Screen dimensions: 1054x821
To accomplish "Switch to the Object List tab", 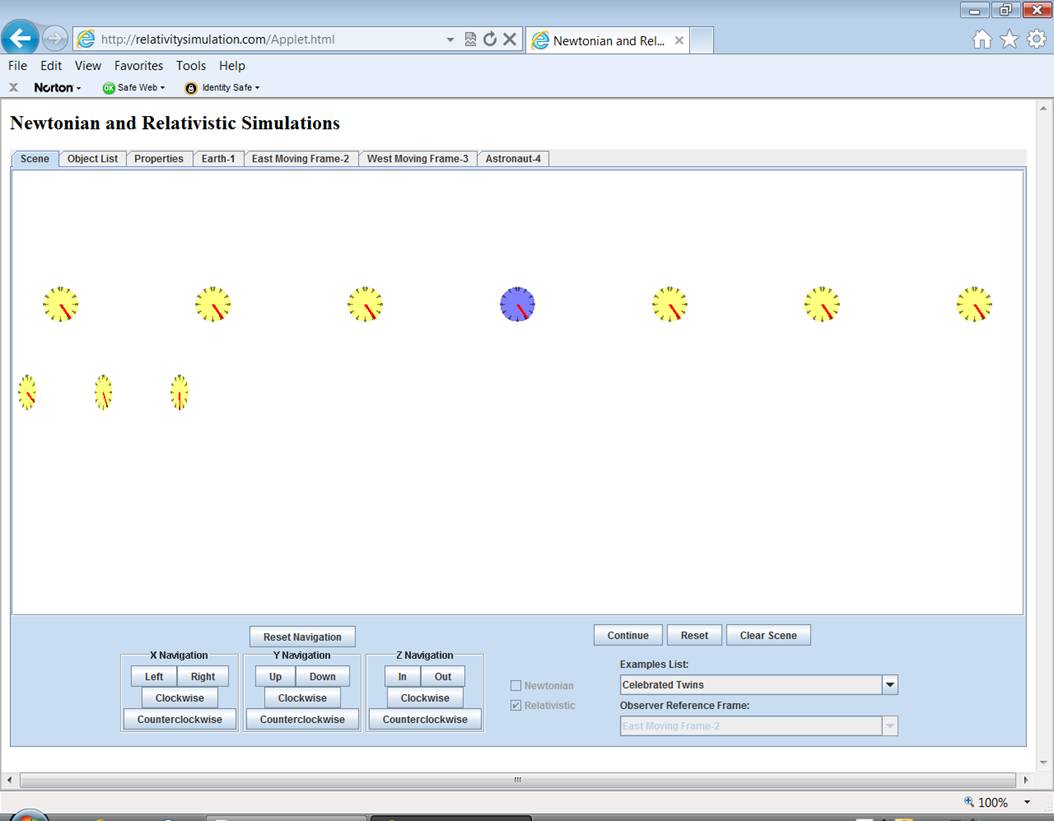I will tap(92, 159).
